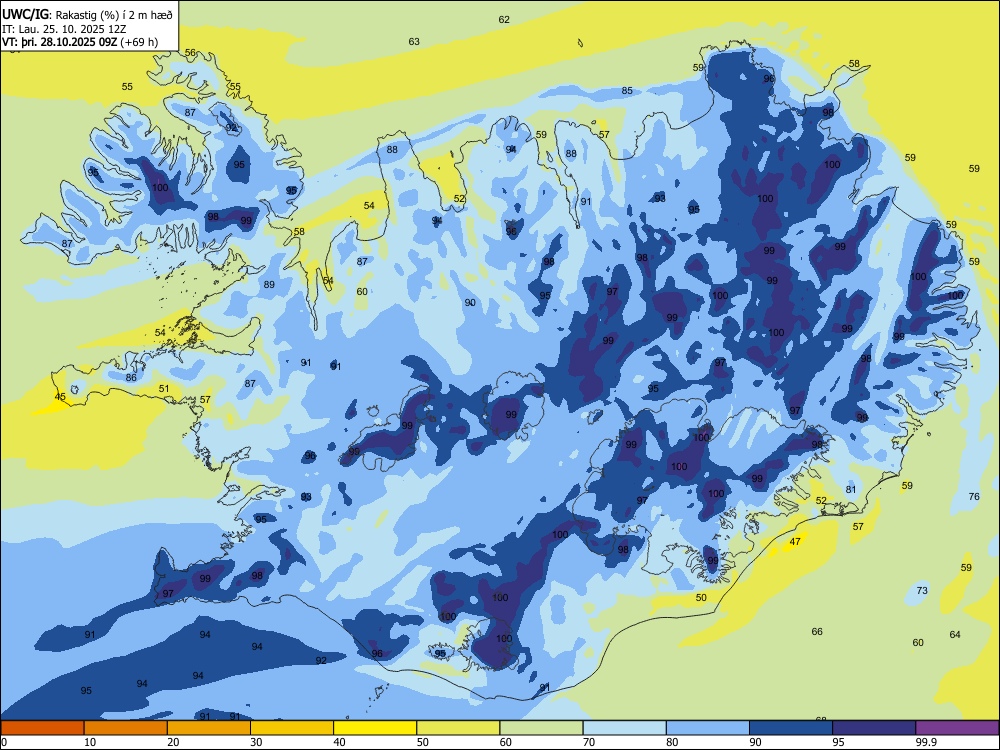Click the 'IT: Lau. 25. 10. 2025 12Z' line
Image resolution: width=1000 pixels, height=750 pixels.
click(x=64, y=29)
